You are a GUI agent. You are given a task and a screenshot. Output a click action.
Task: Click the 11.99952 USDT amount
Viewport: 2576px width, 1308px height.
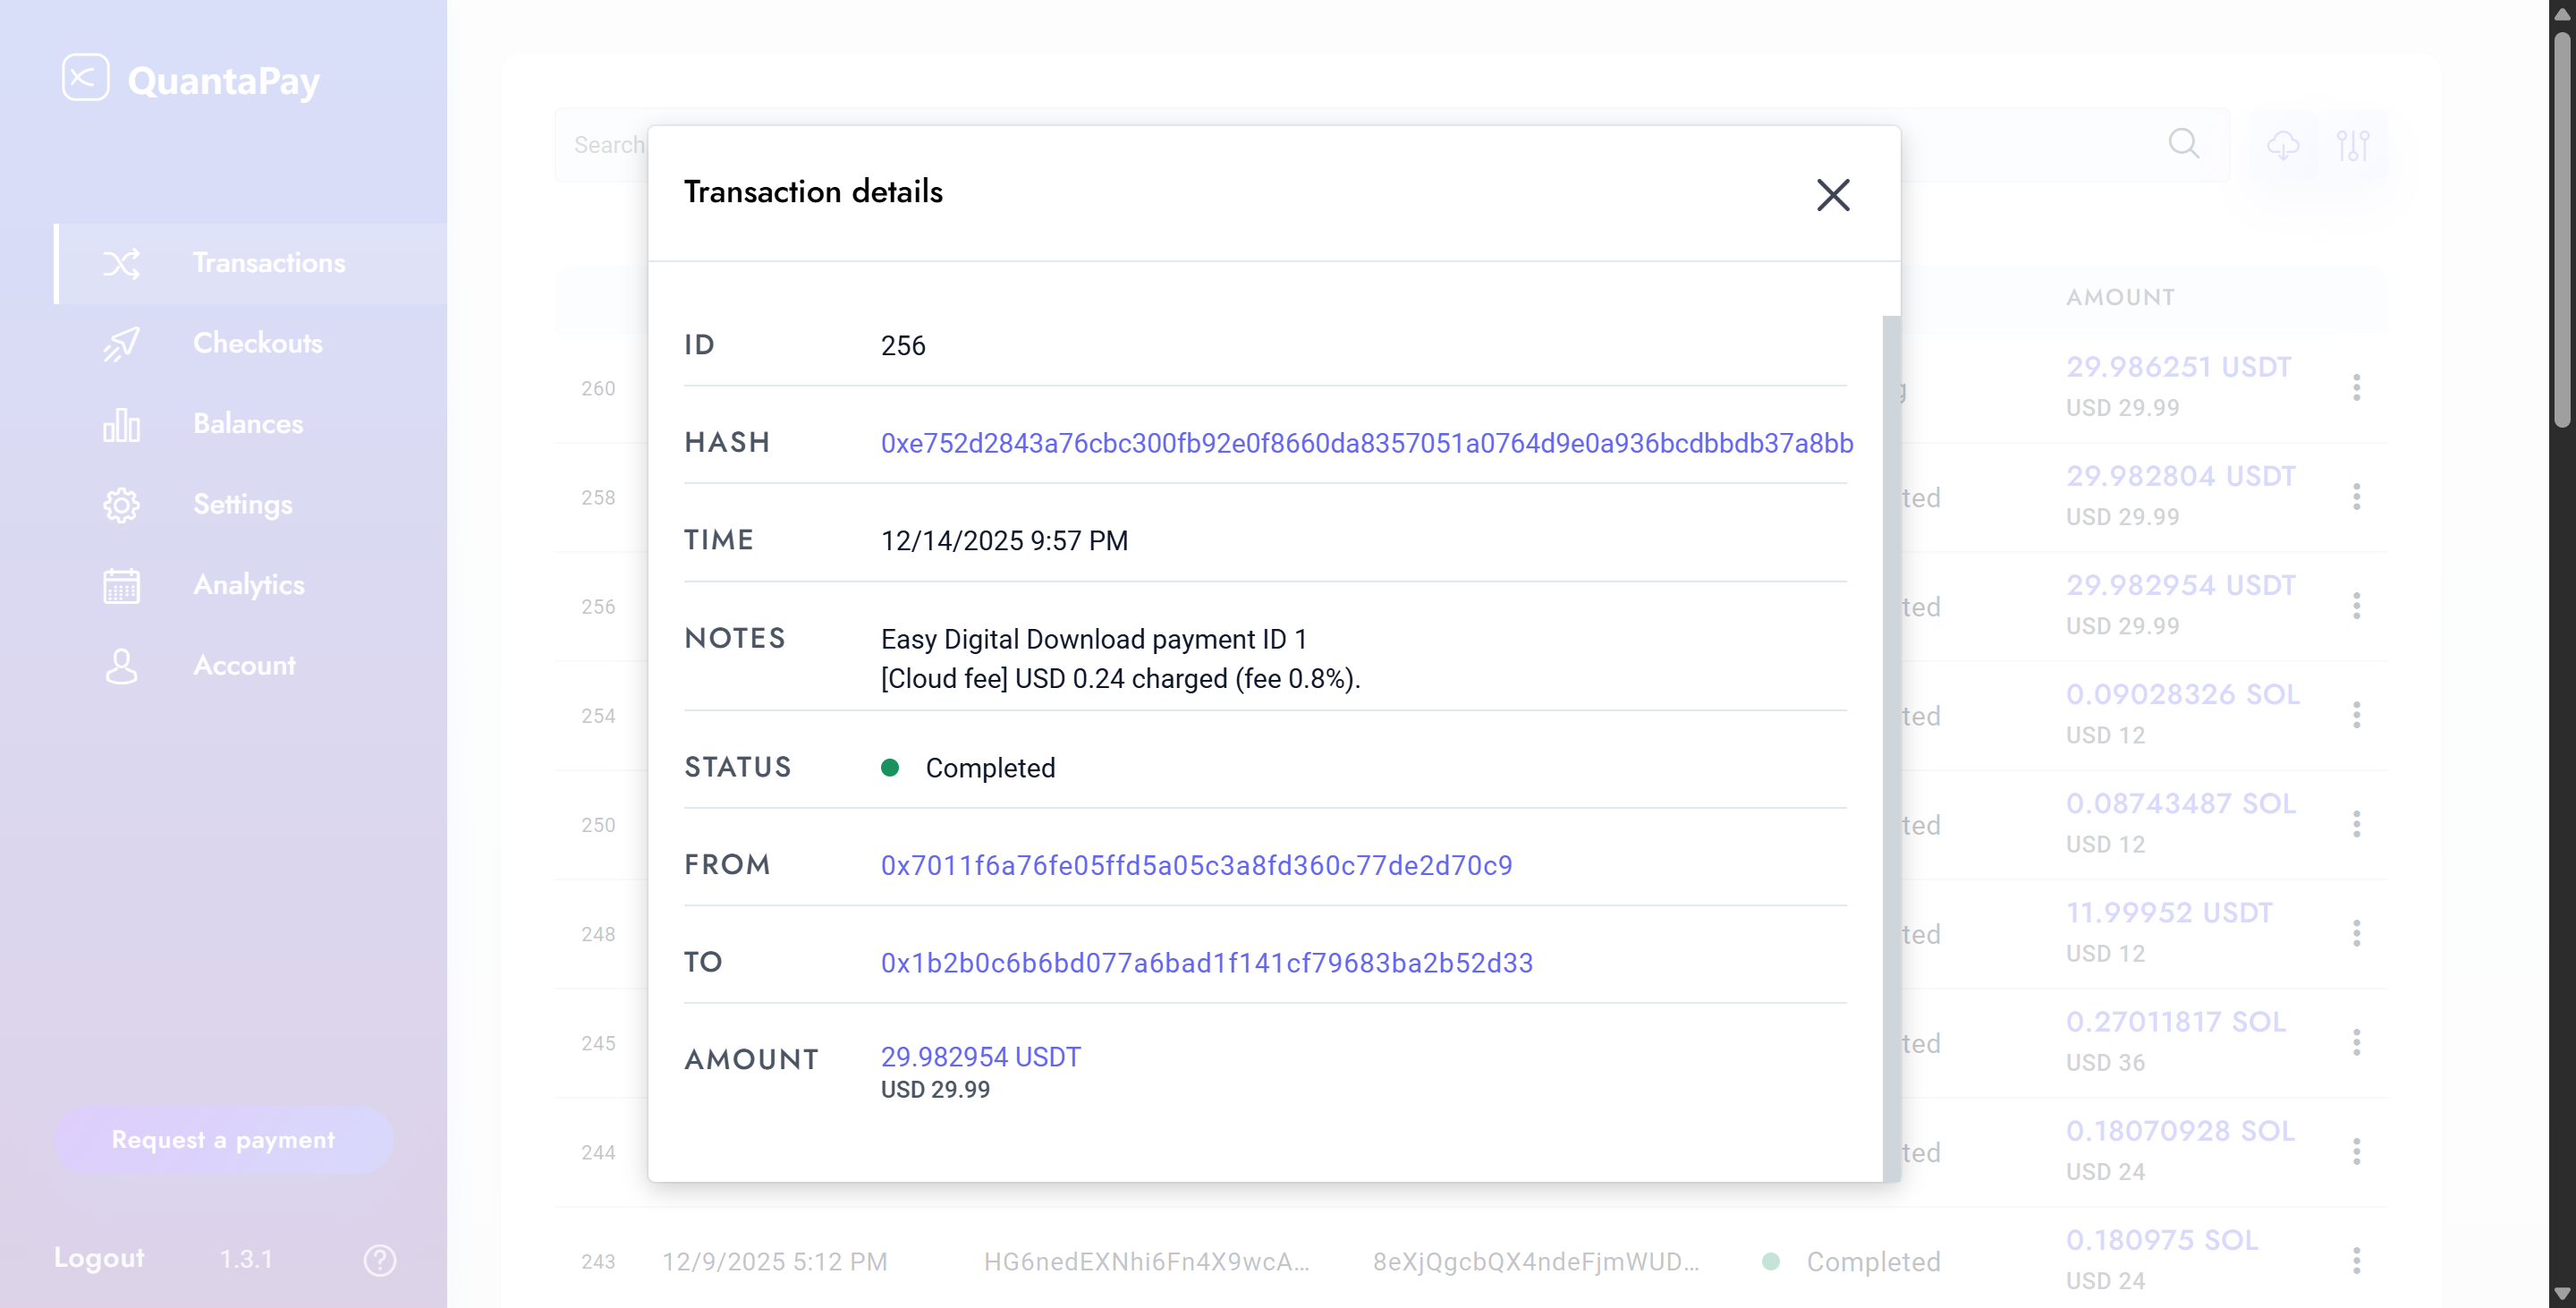[x=2169, y=912]
